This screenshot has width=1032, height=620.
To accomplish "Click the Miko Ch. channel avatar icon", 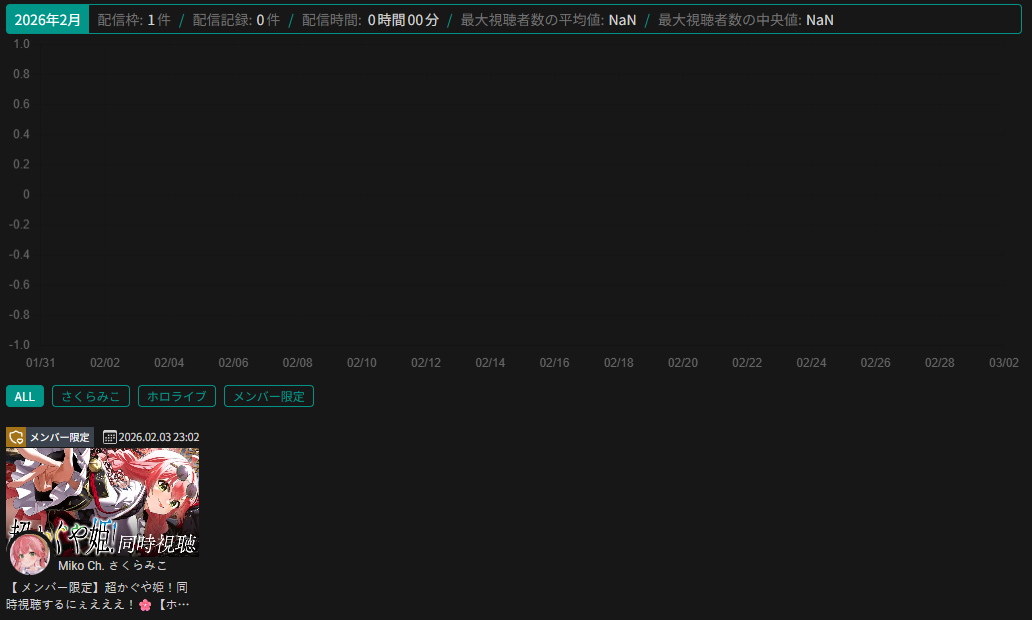I will (30, 555).
